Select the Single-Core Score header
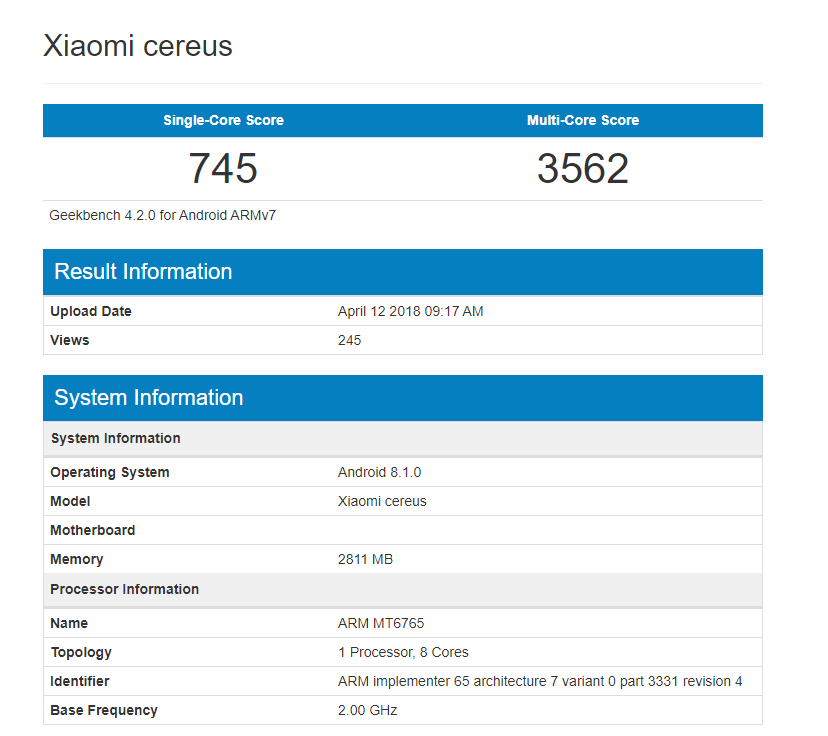This screenshot has width=828, height=736. [223, 120]
